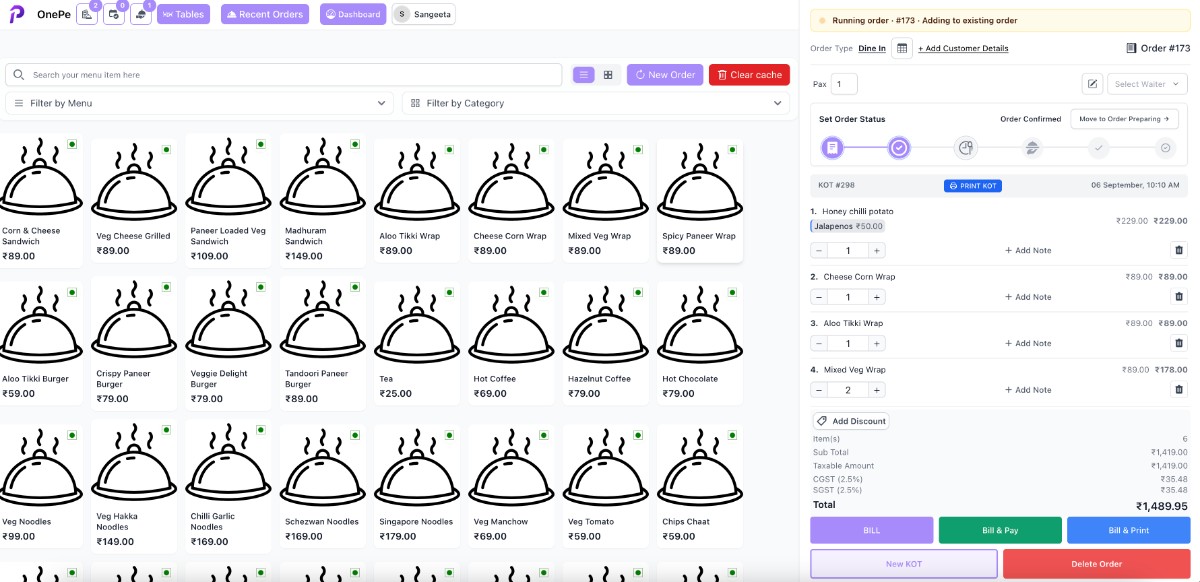Image resolution: width=1200 pixels, height=582 pixels.
Task: Select the order placed status step
Action: 832,148
